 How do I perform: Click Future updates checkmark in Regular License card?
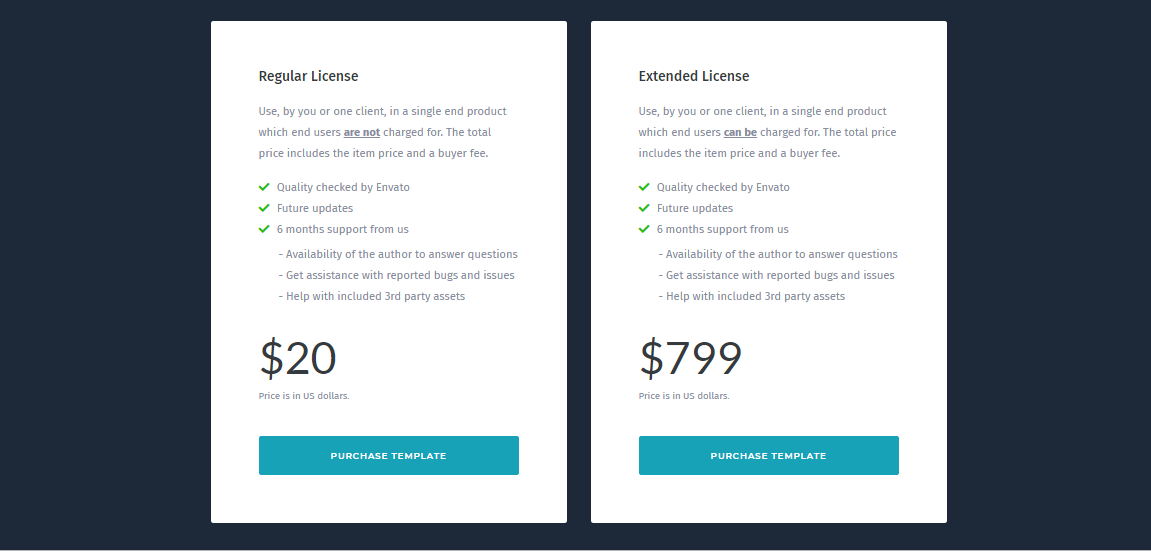(264, 208)
